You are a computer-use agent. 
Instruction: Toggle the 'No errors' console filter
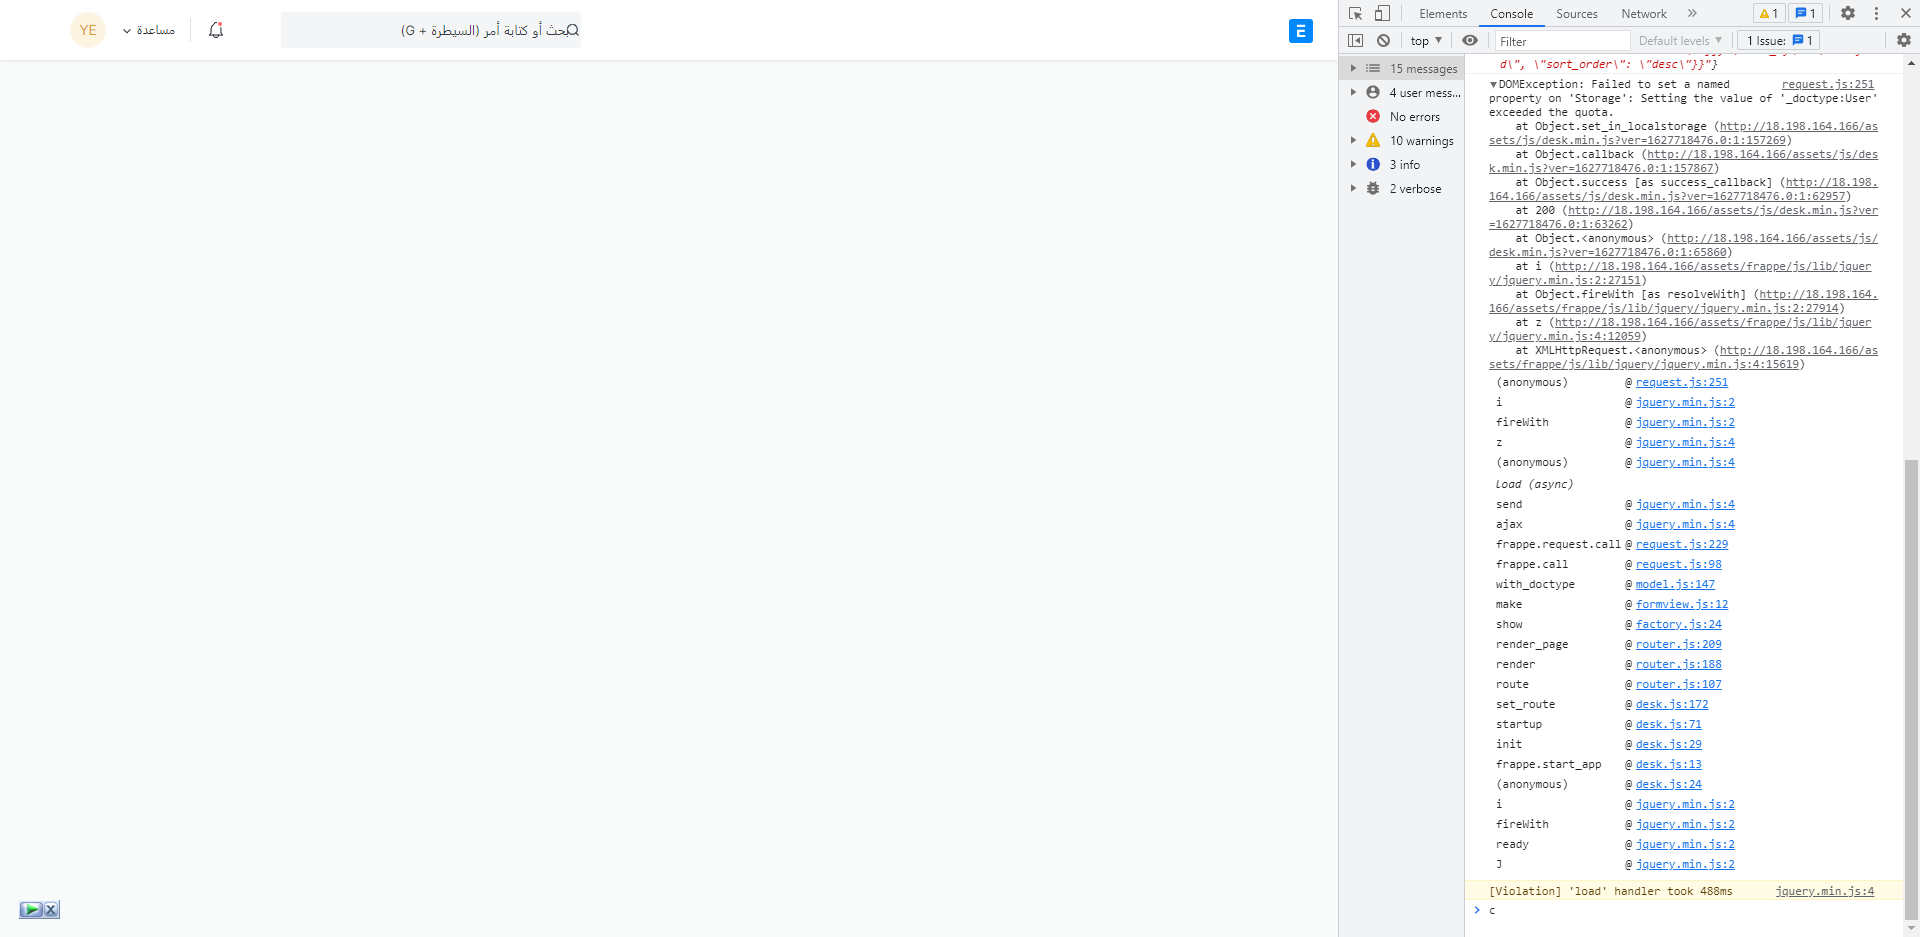click(x=1413, y=116)
